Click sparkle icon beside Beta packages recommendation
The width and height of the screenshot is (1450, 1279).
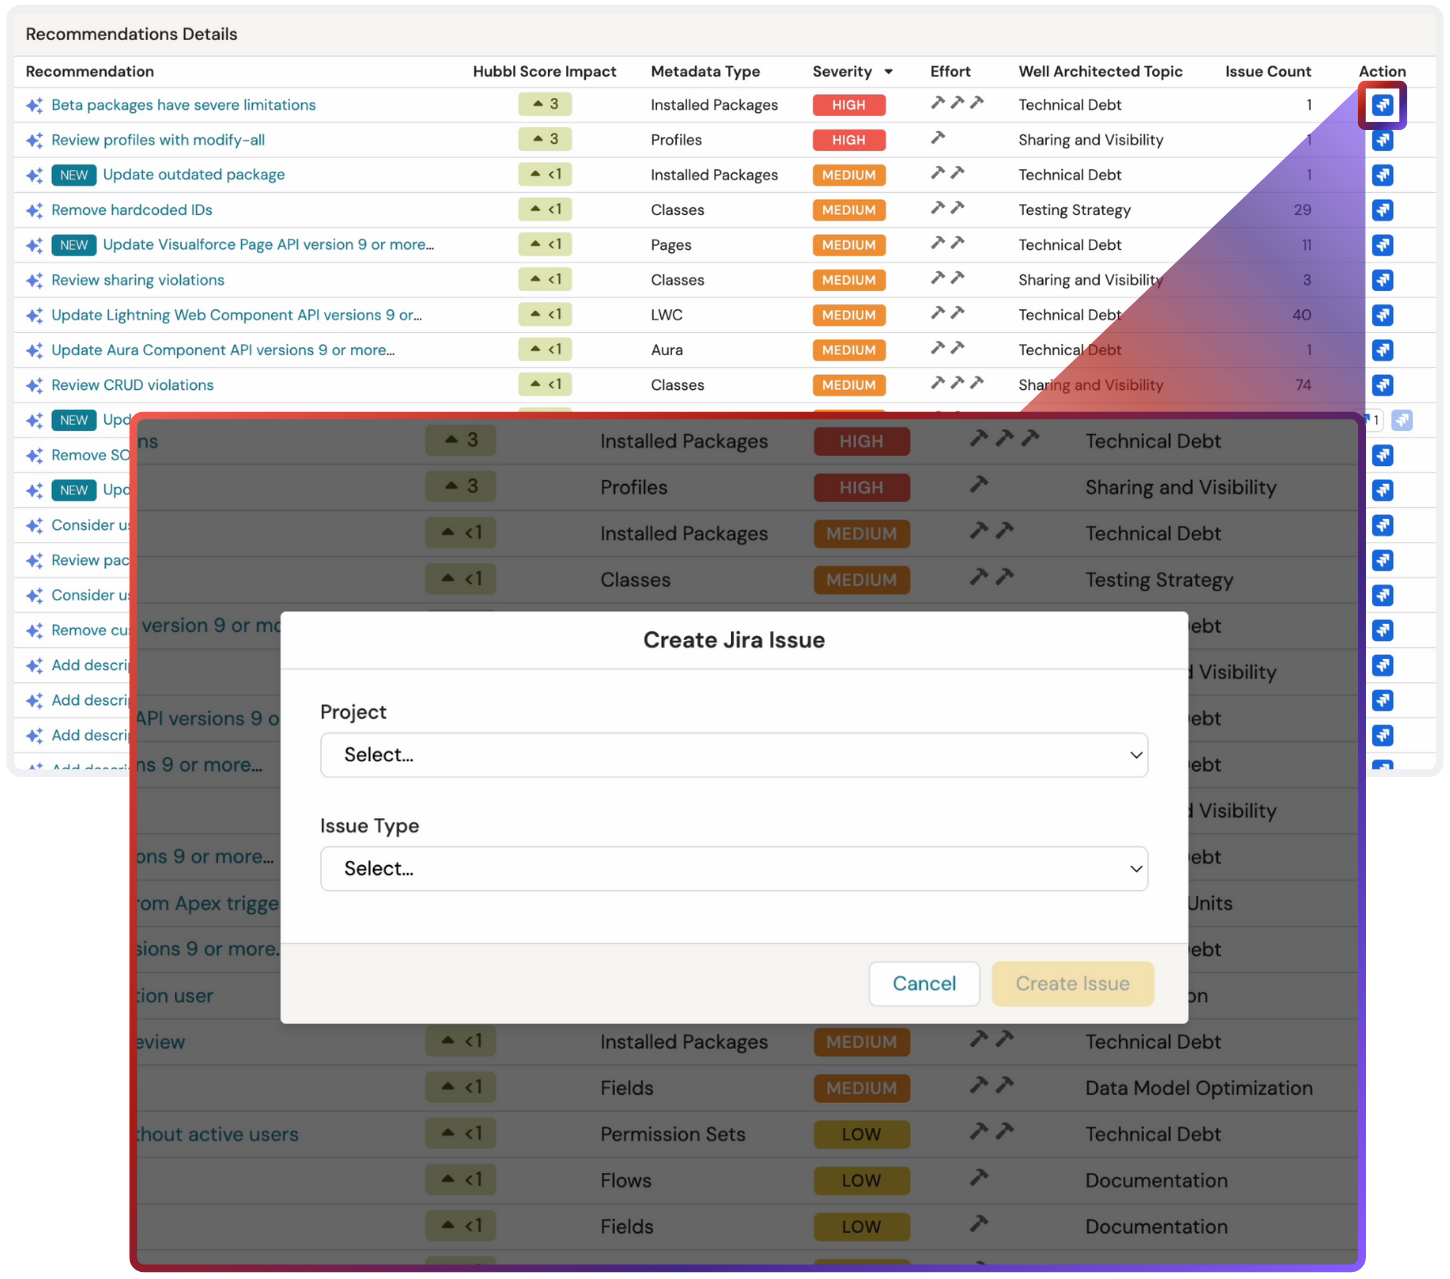click(34, 105)
